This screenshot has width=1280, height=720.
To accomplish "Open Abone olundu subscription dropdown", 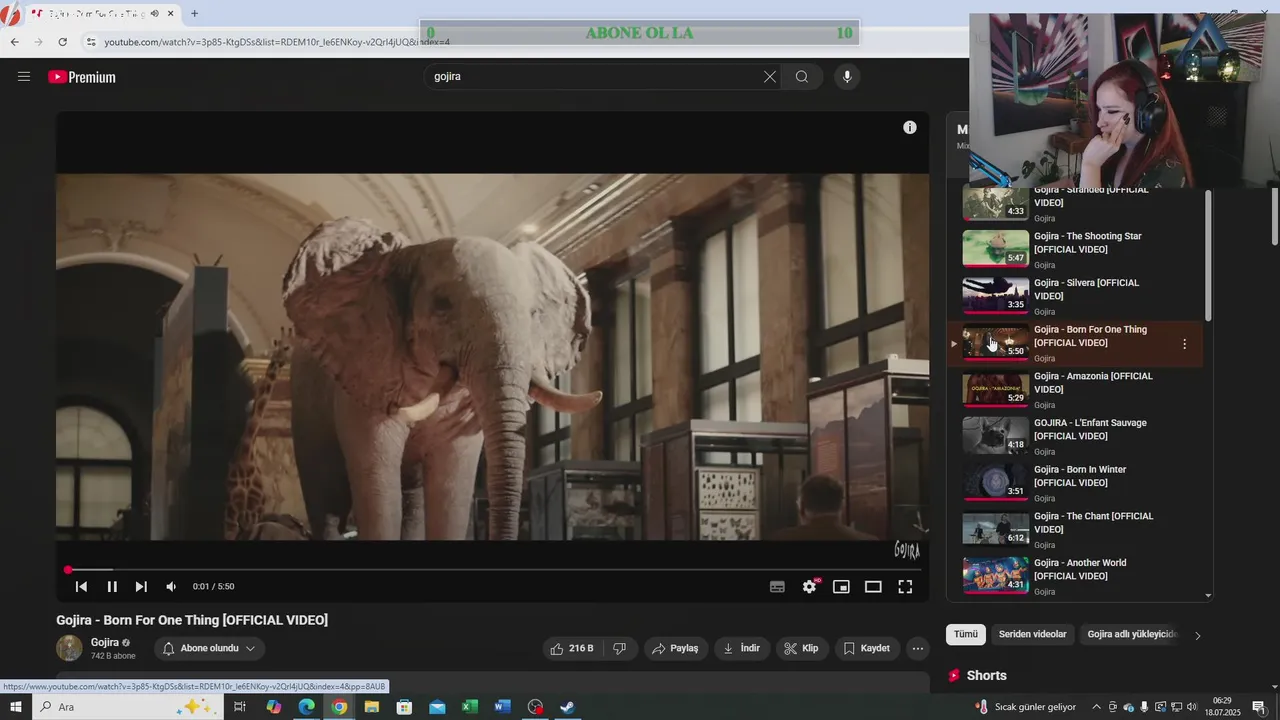I will coord(209,649).
